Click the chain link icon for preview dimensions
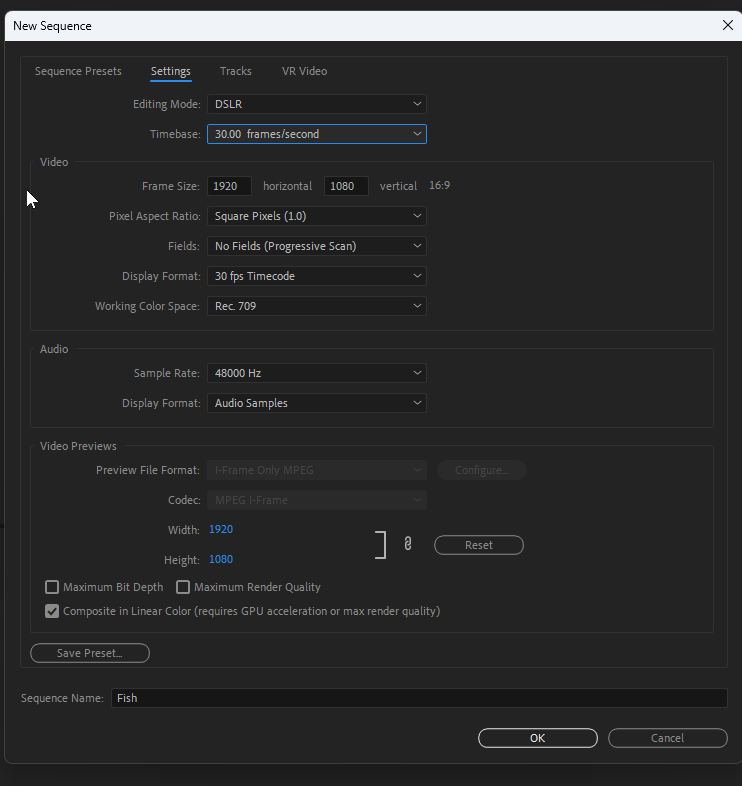 click(x=408, y=544)
